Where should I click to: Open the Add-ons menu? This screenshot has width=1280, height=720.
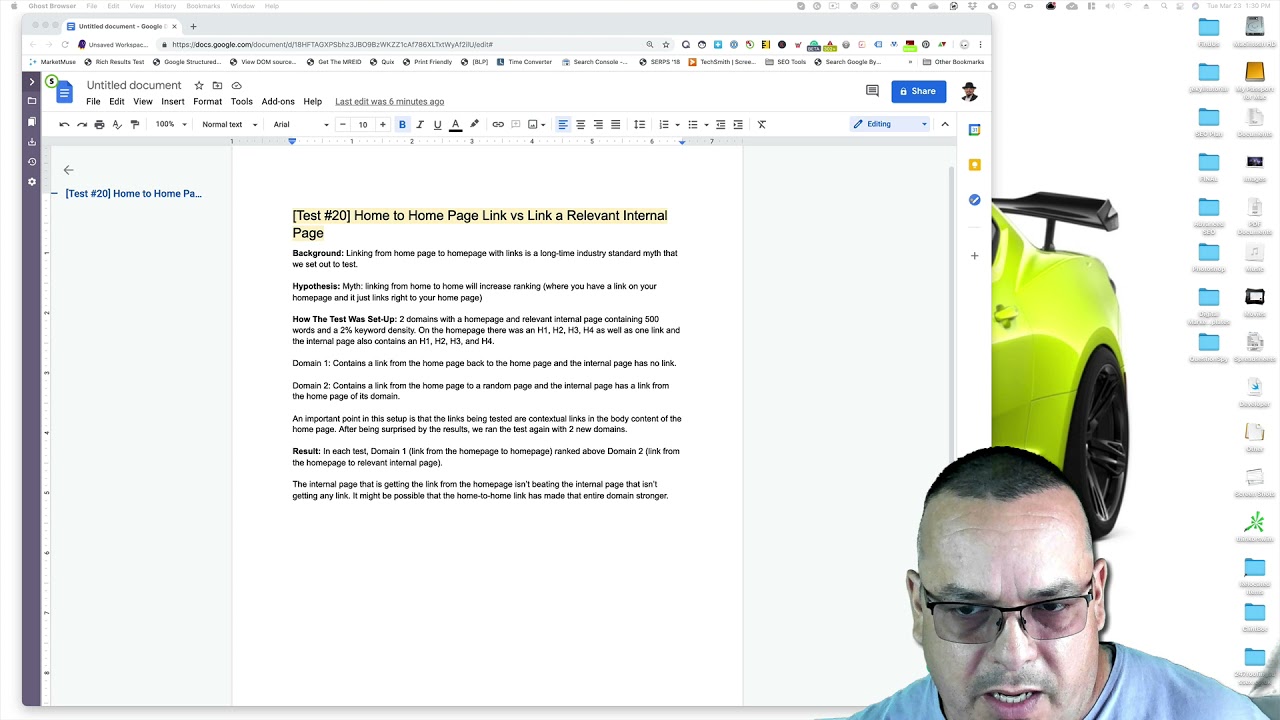278,101
